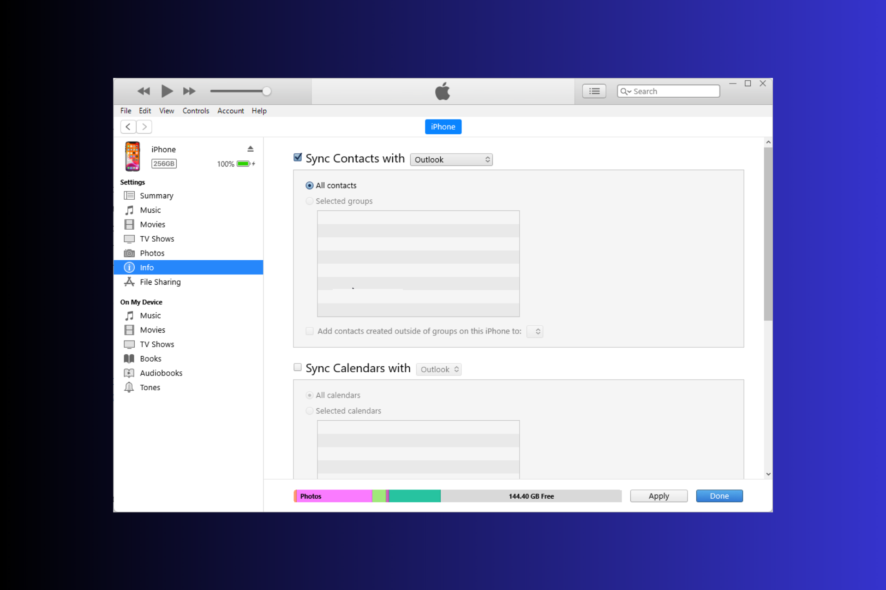Click the search magnifier icon

624,91
